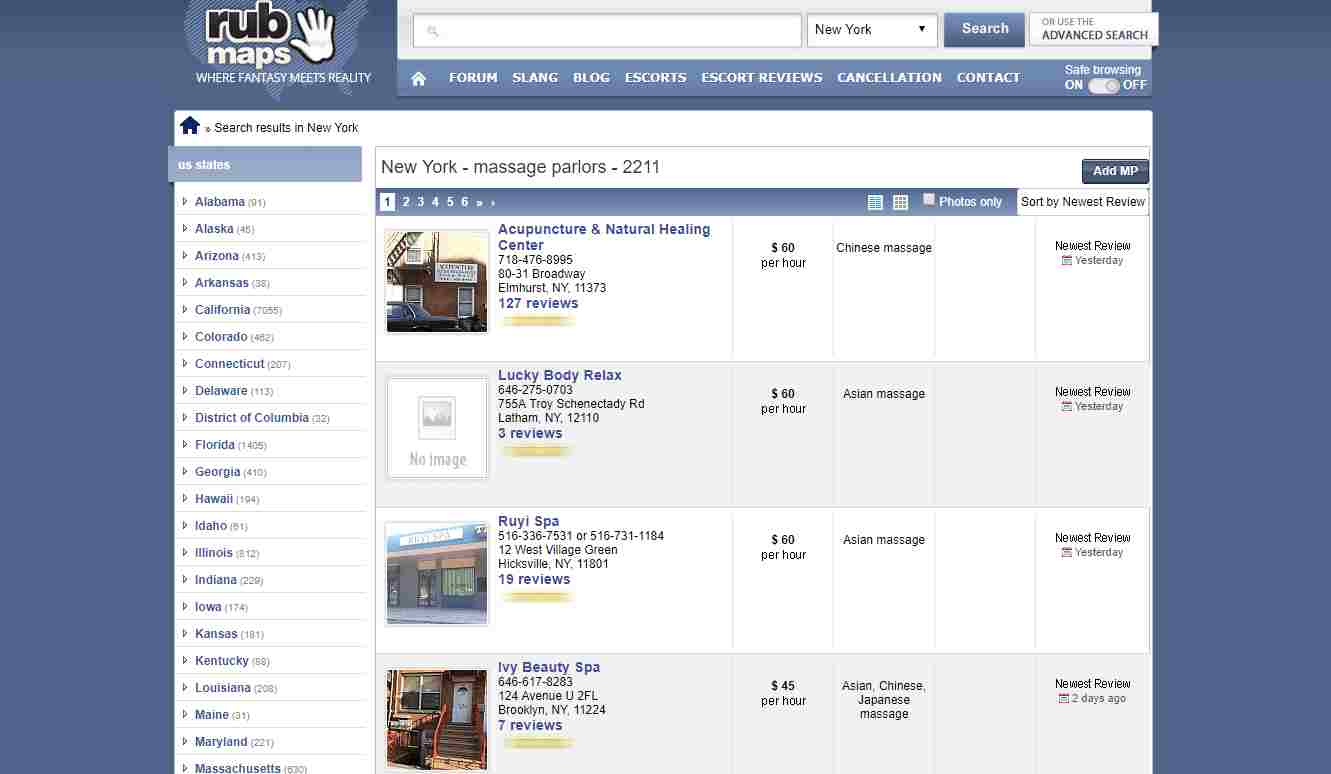1331x774 pixels.
Task: Expand California in the states list
Action: [x=222, y=310]
